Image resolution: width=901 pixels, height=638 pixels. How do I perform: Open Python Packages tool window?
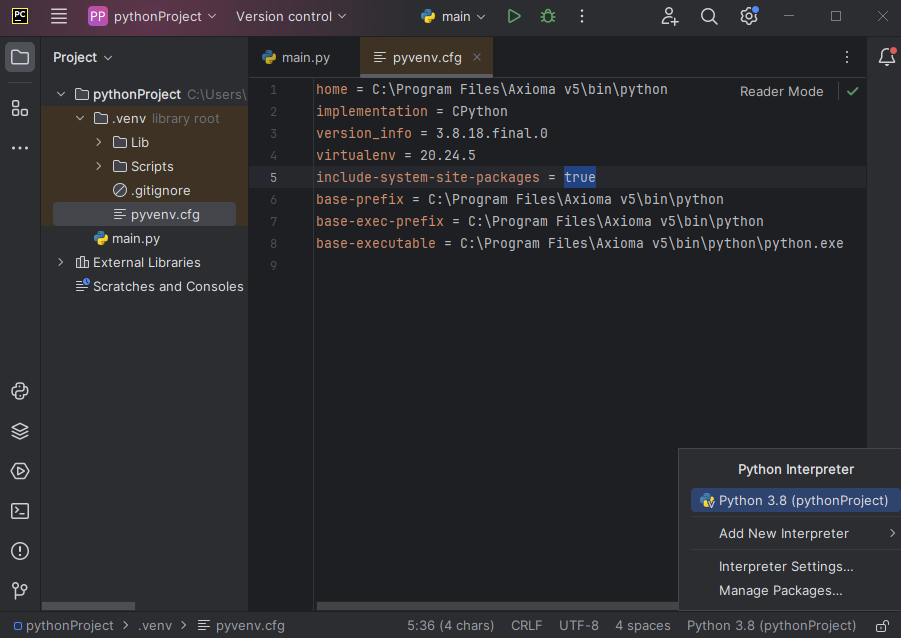[20, 431]
